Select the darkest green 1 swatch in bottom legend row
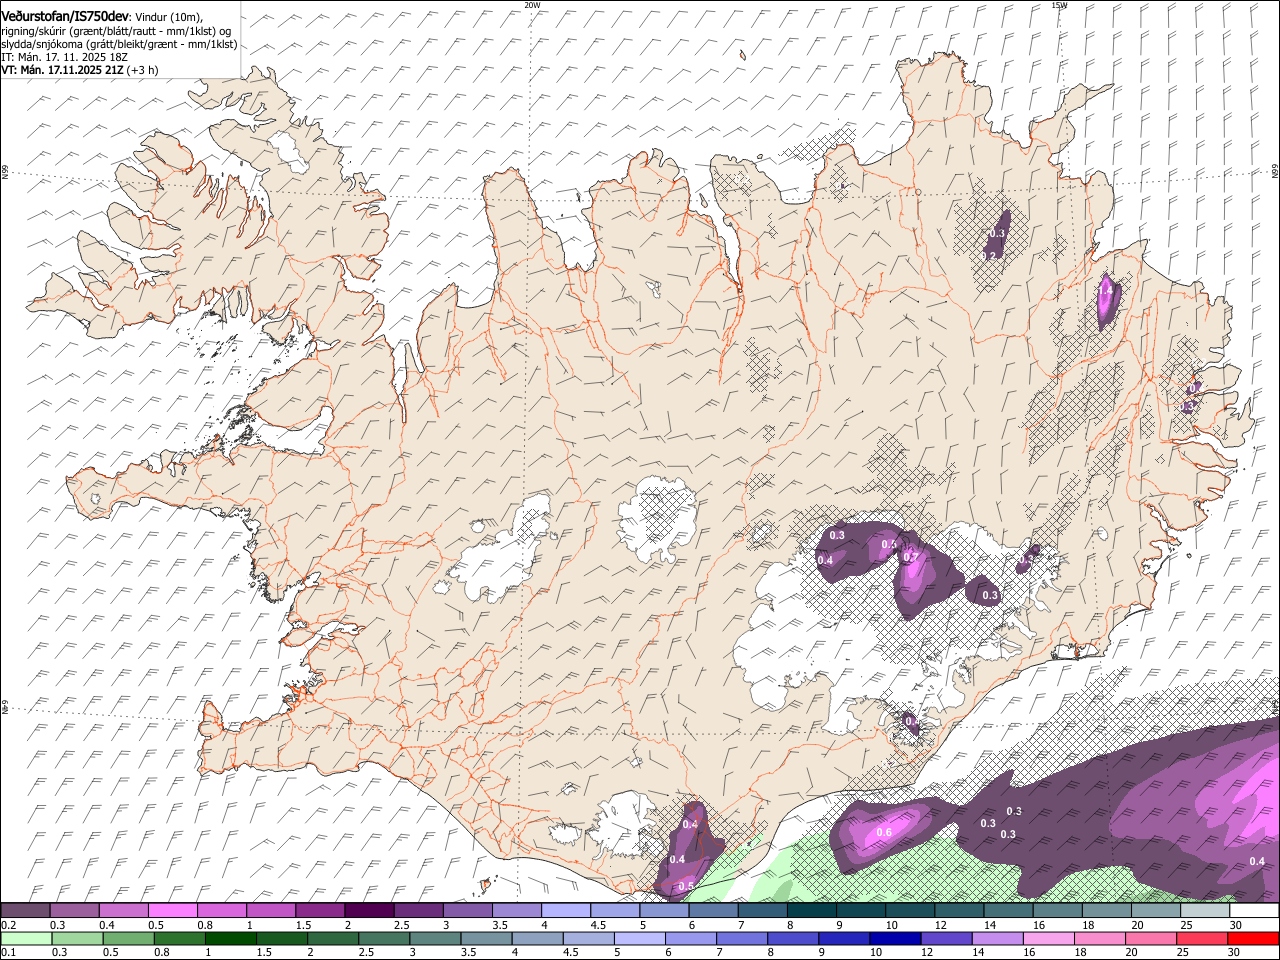Viewport: 1280px width, 960px height. coord(230,939)
